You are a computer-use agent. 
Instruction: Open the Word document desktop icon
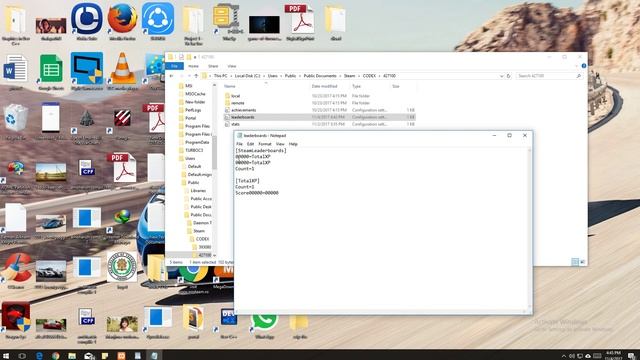pos(16,72)
